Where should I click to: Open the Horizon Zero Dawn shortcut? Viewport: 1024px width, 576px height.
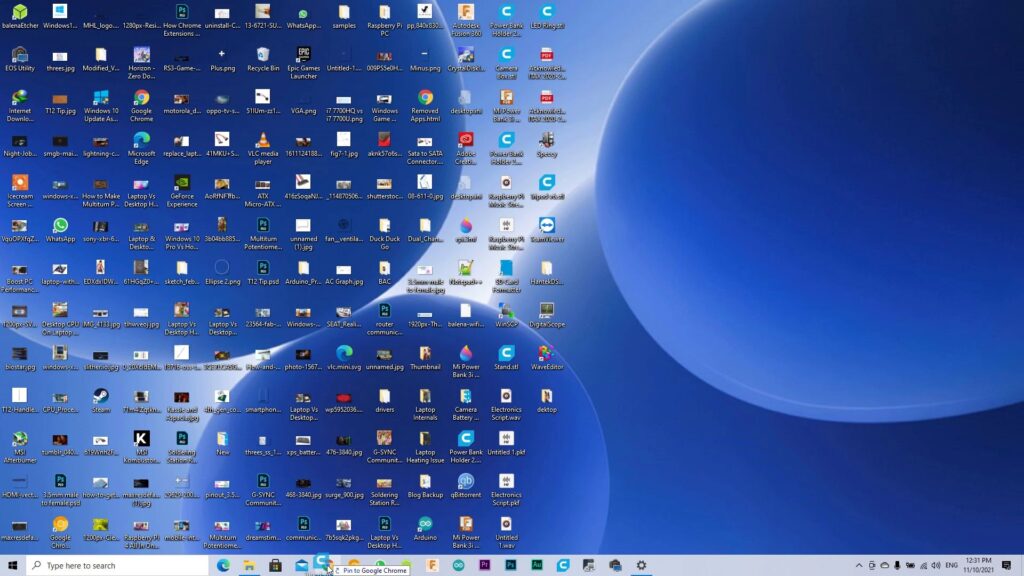point(141,63)
